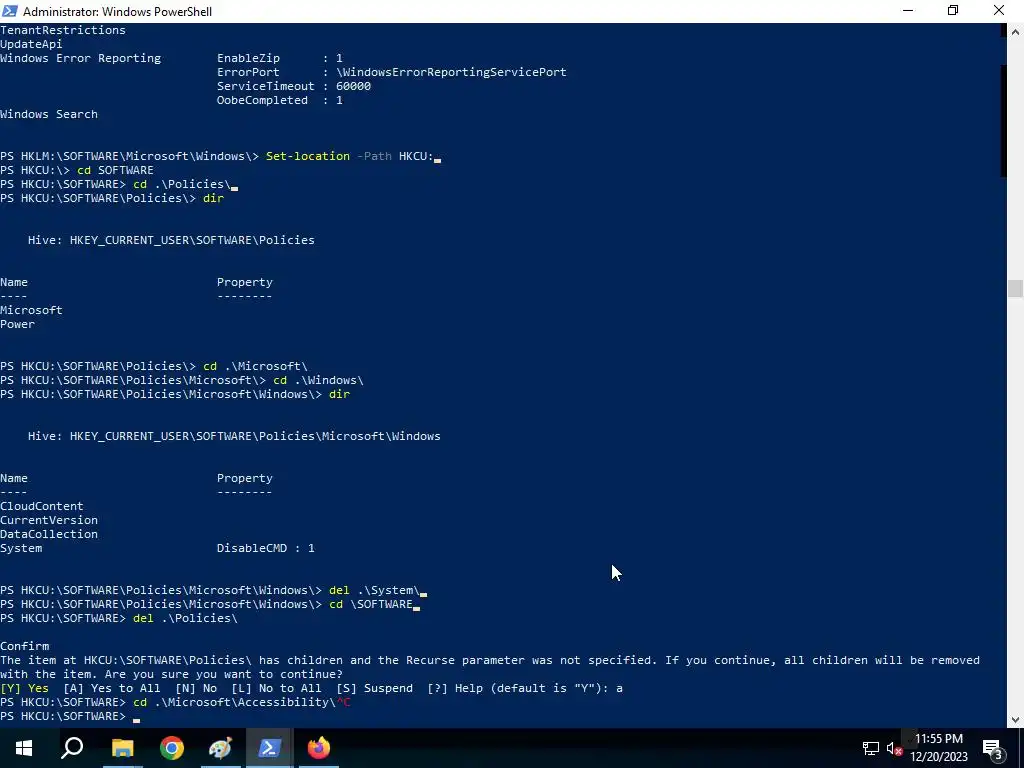Click the PowerShell icon in the title bar

(10, 11)
